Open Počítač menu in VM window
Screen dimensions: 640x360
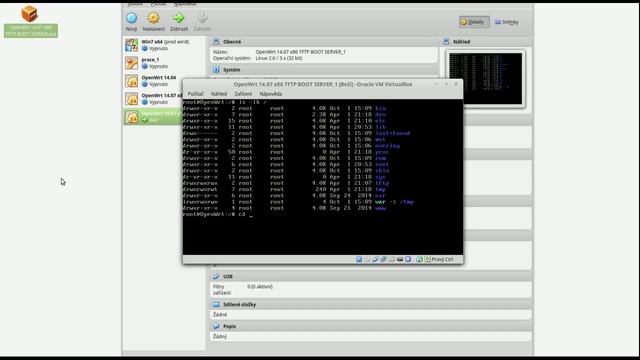[196, 94]
